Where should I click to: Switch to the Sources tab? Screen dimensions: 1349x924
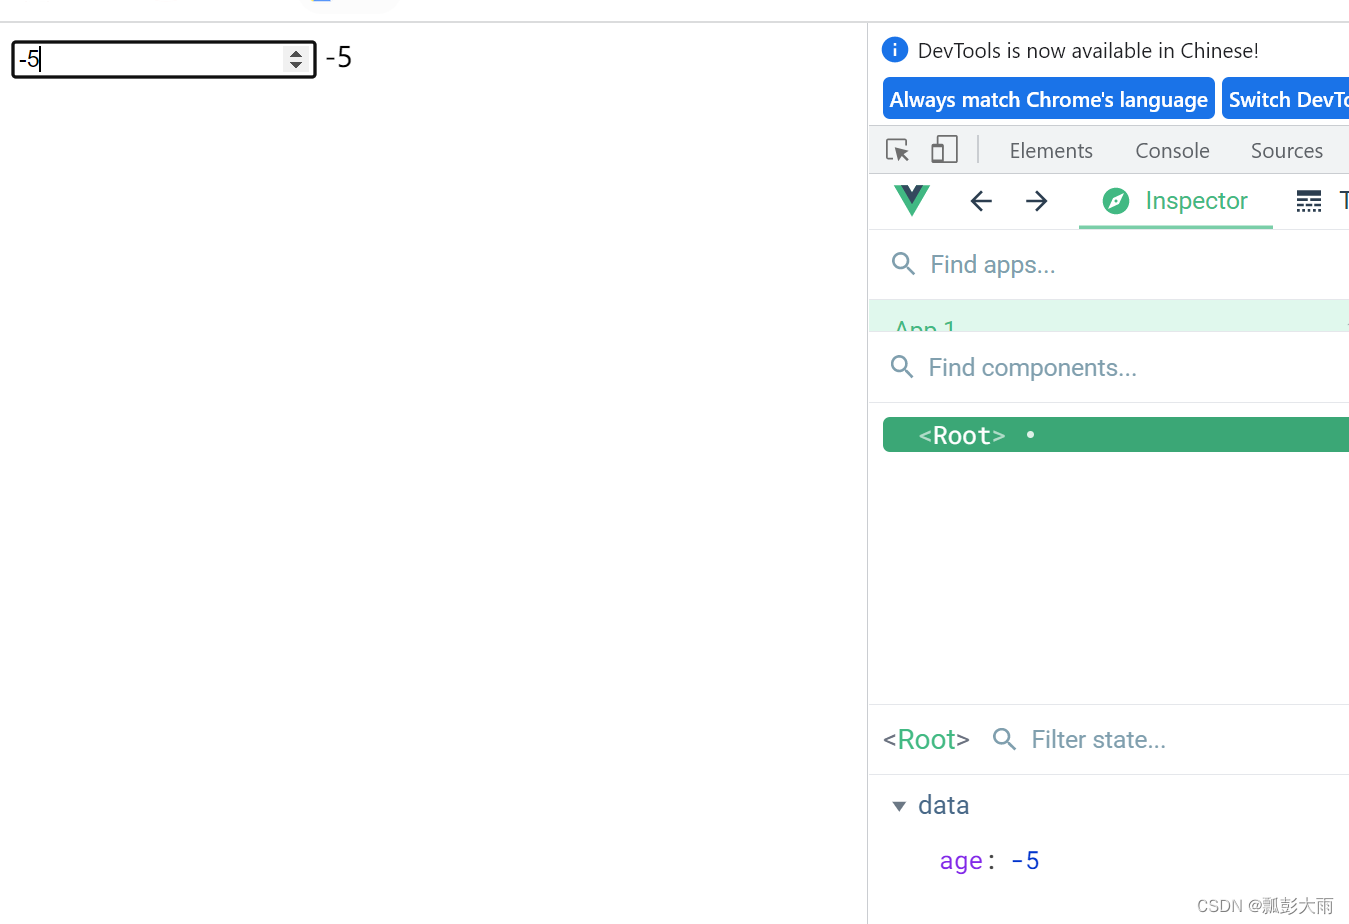click(1286, 150)
